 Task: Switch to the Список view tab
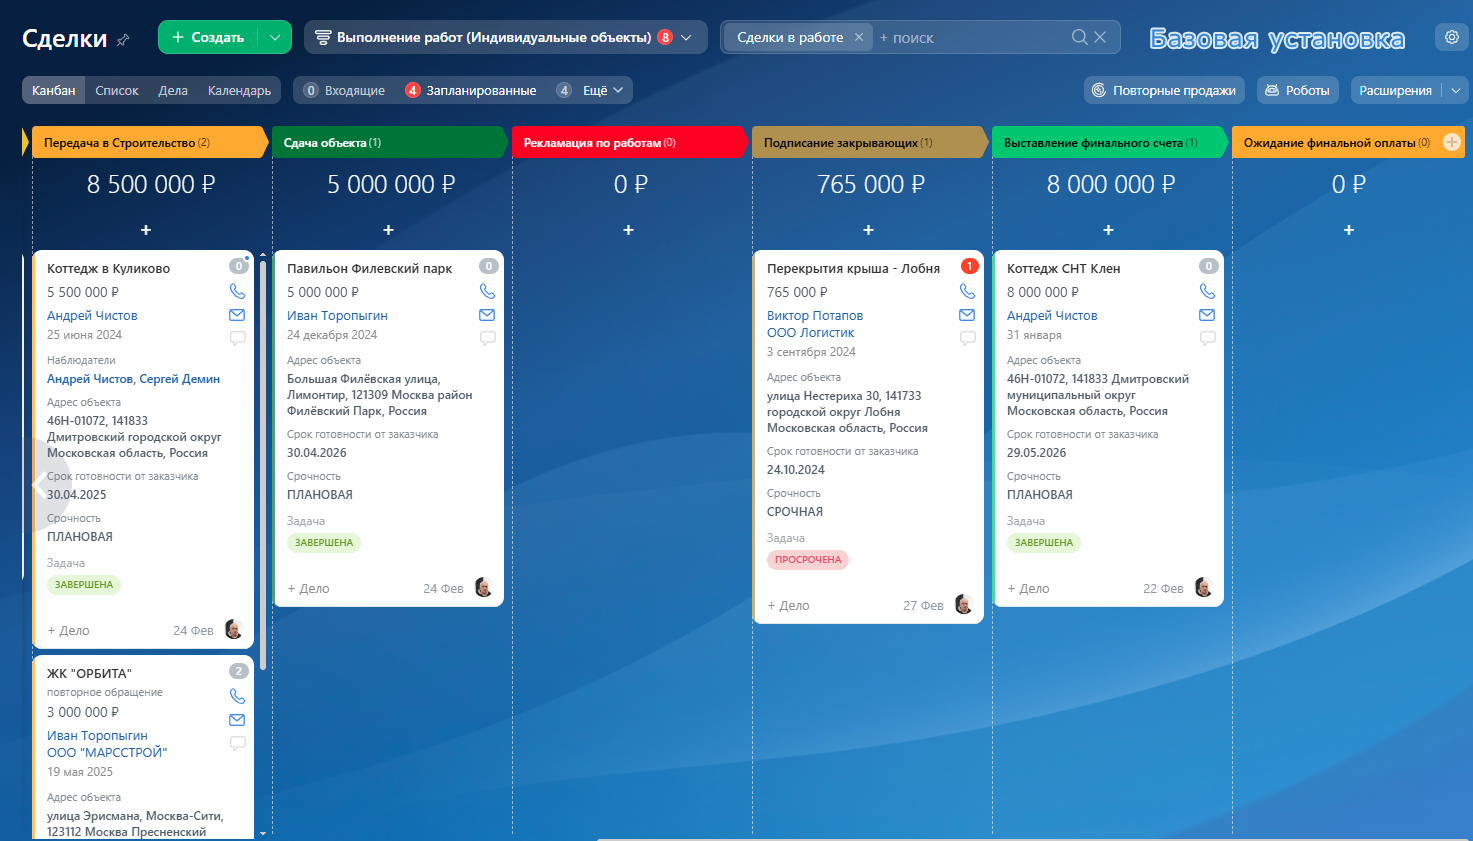click(117, 90)
